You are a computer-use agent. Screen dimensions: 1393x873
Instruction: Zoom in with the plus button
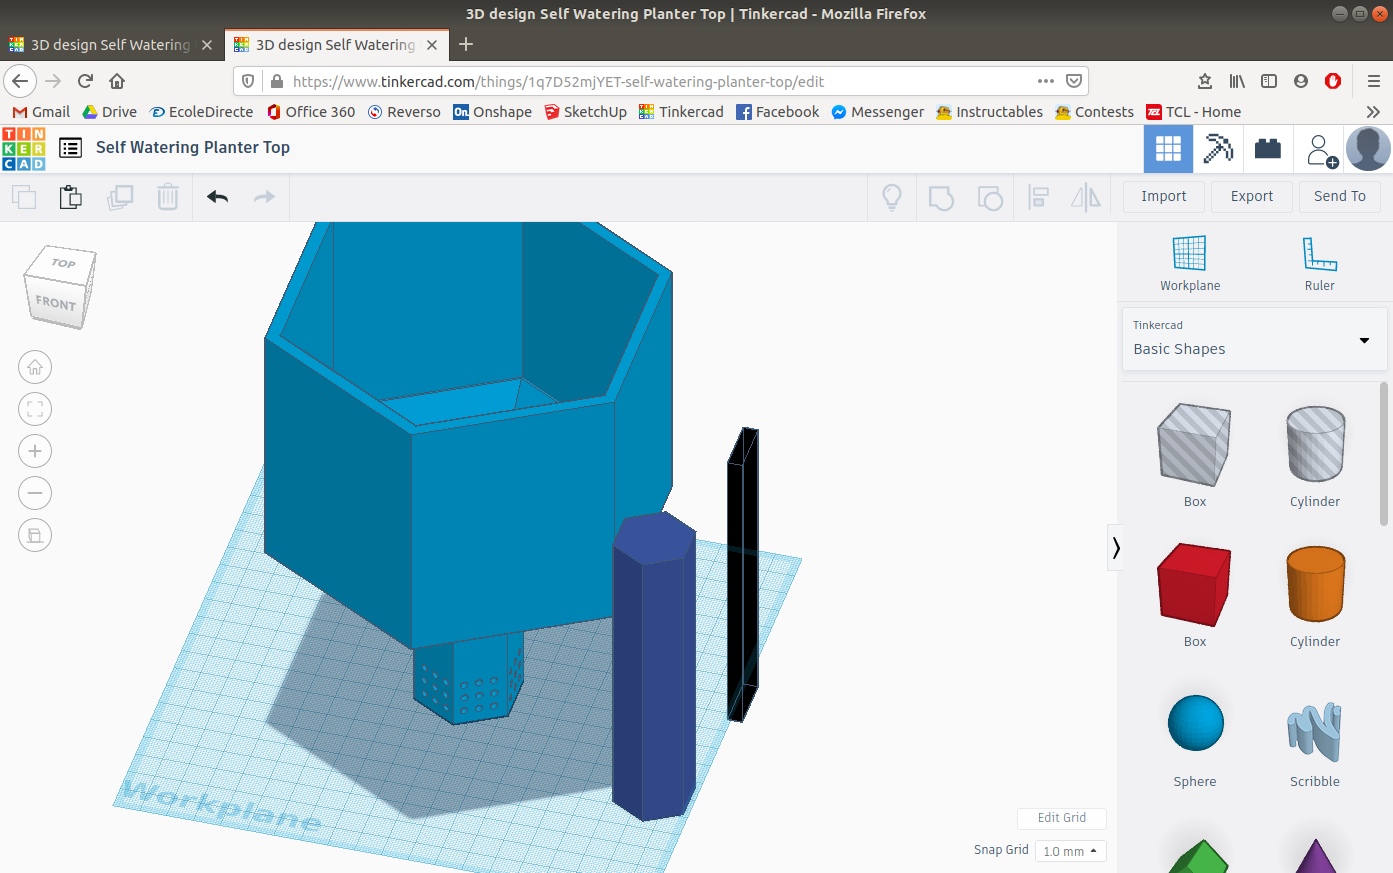[x=35, y=451]
